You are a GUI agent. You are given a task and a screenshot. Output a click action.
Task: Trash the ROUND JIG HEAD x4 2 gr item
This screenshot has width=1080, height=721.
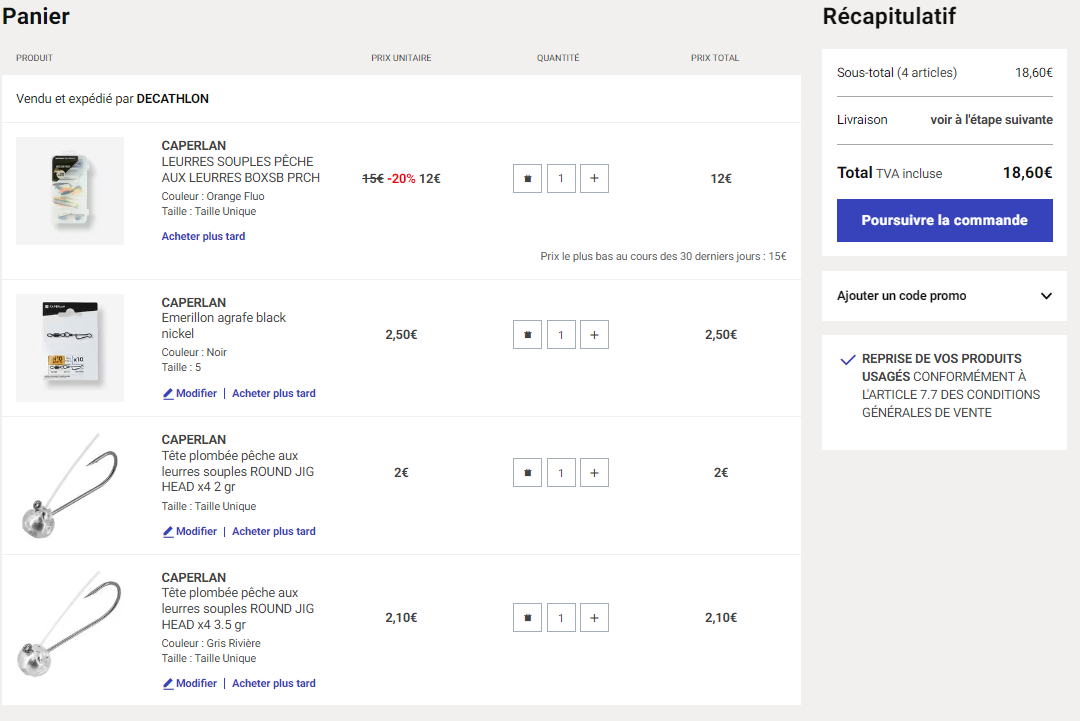pos(527,473)
